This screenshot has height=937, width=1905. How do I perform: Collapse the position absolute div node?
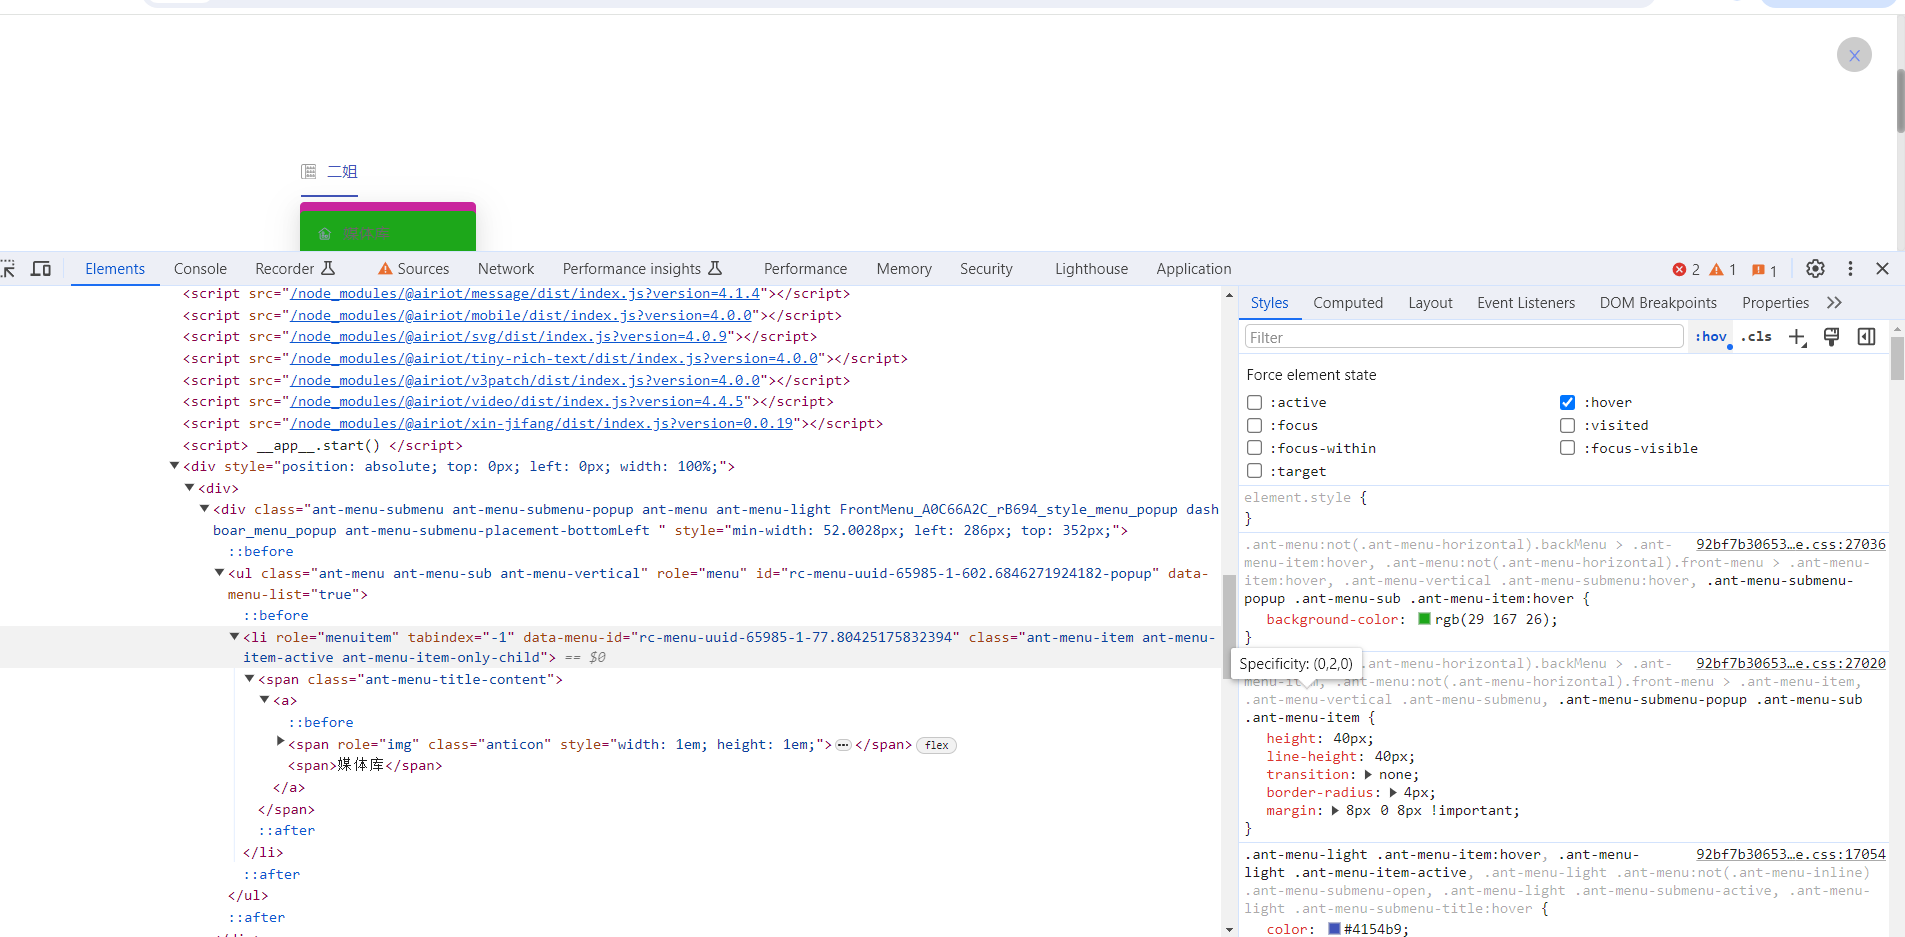click(x=174, y=466)
